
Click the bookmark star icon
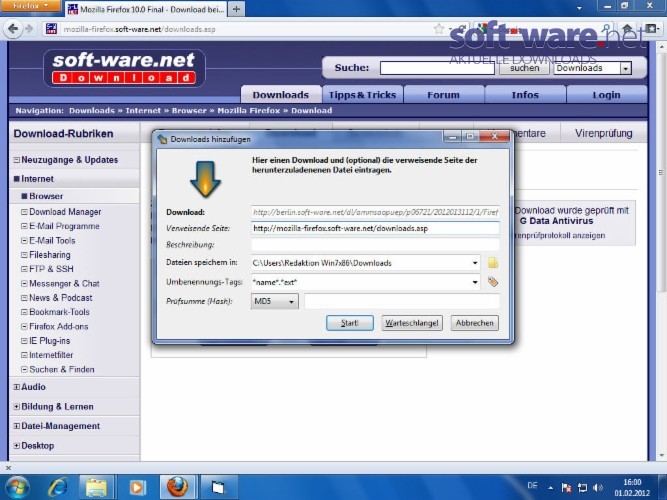(x=439, y=29)
